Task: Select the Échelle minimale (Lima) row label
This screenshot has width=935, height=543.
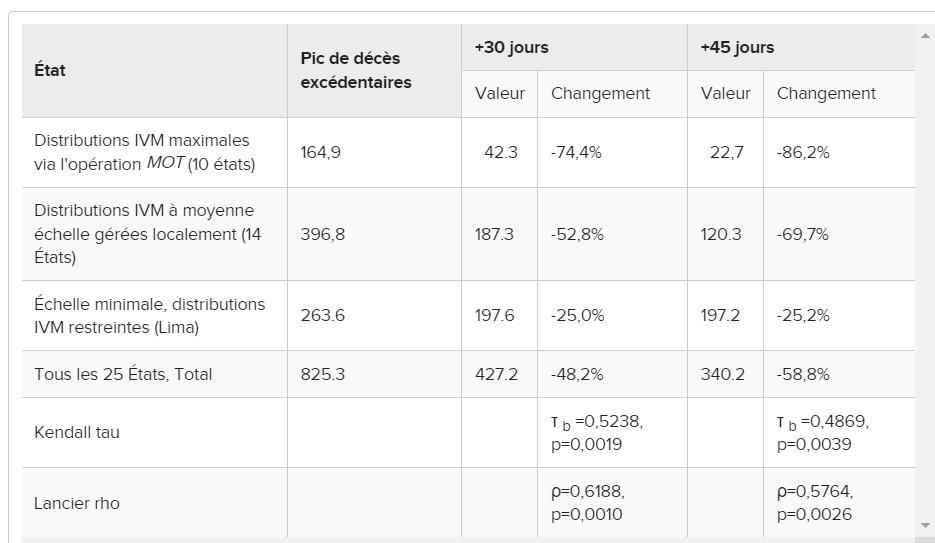Action: [x=150, y=315]
